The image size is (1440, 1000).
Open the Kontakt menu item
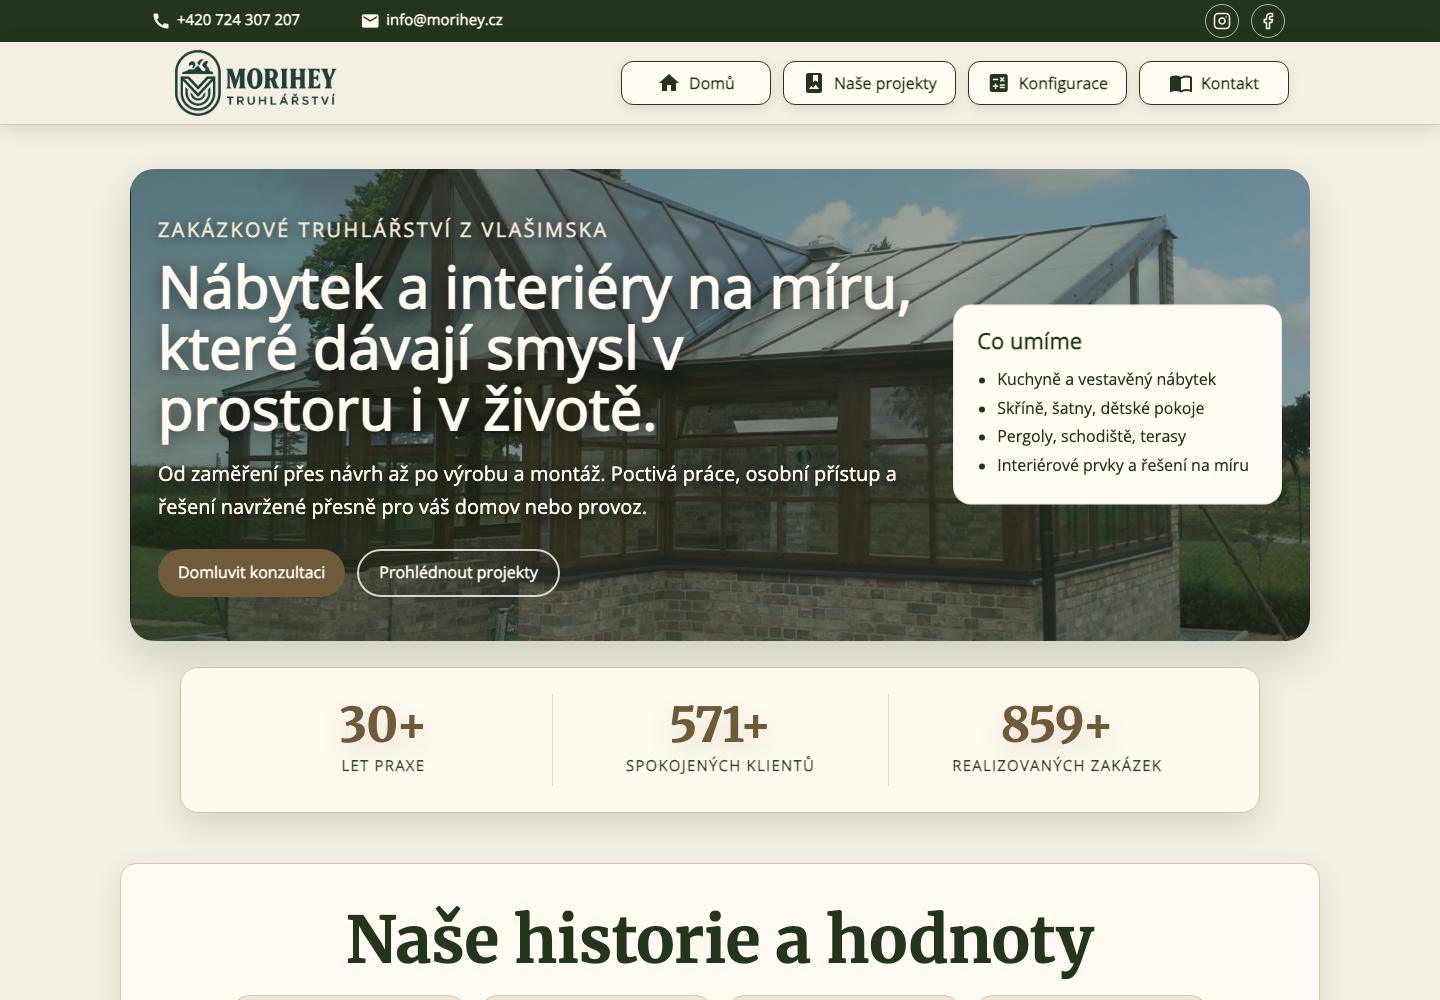(1214, 83)
